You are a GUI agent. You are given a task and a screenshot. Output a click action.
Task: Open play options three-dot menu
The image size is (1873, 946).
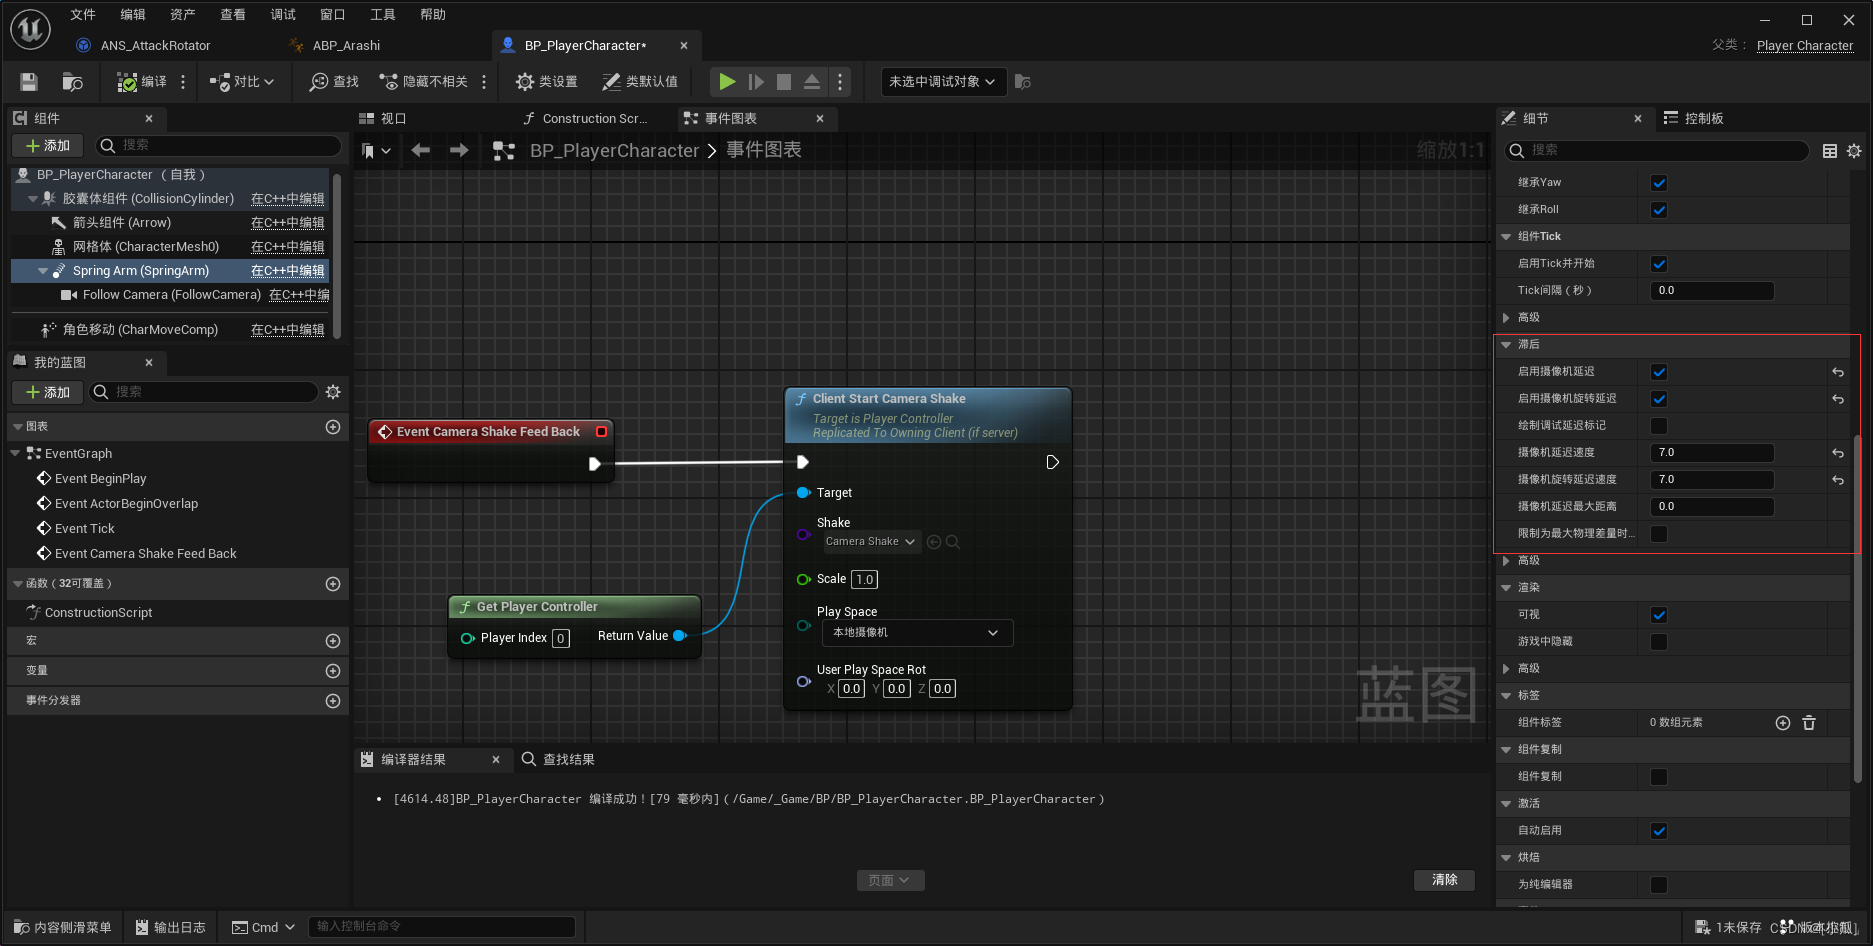pyautogui.click(x=840, y=82)
